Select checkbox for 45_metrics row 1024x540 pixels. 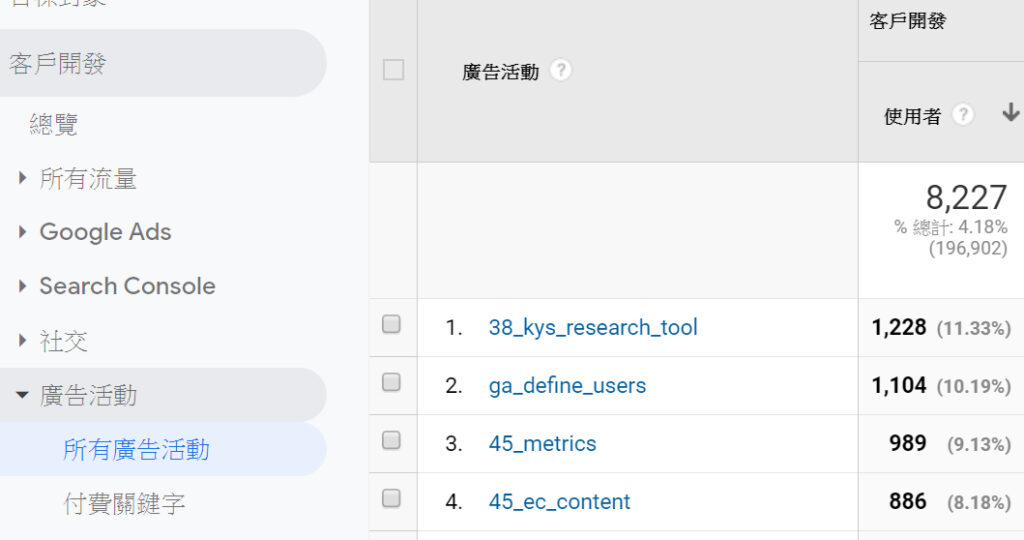(x=391, y=440)
